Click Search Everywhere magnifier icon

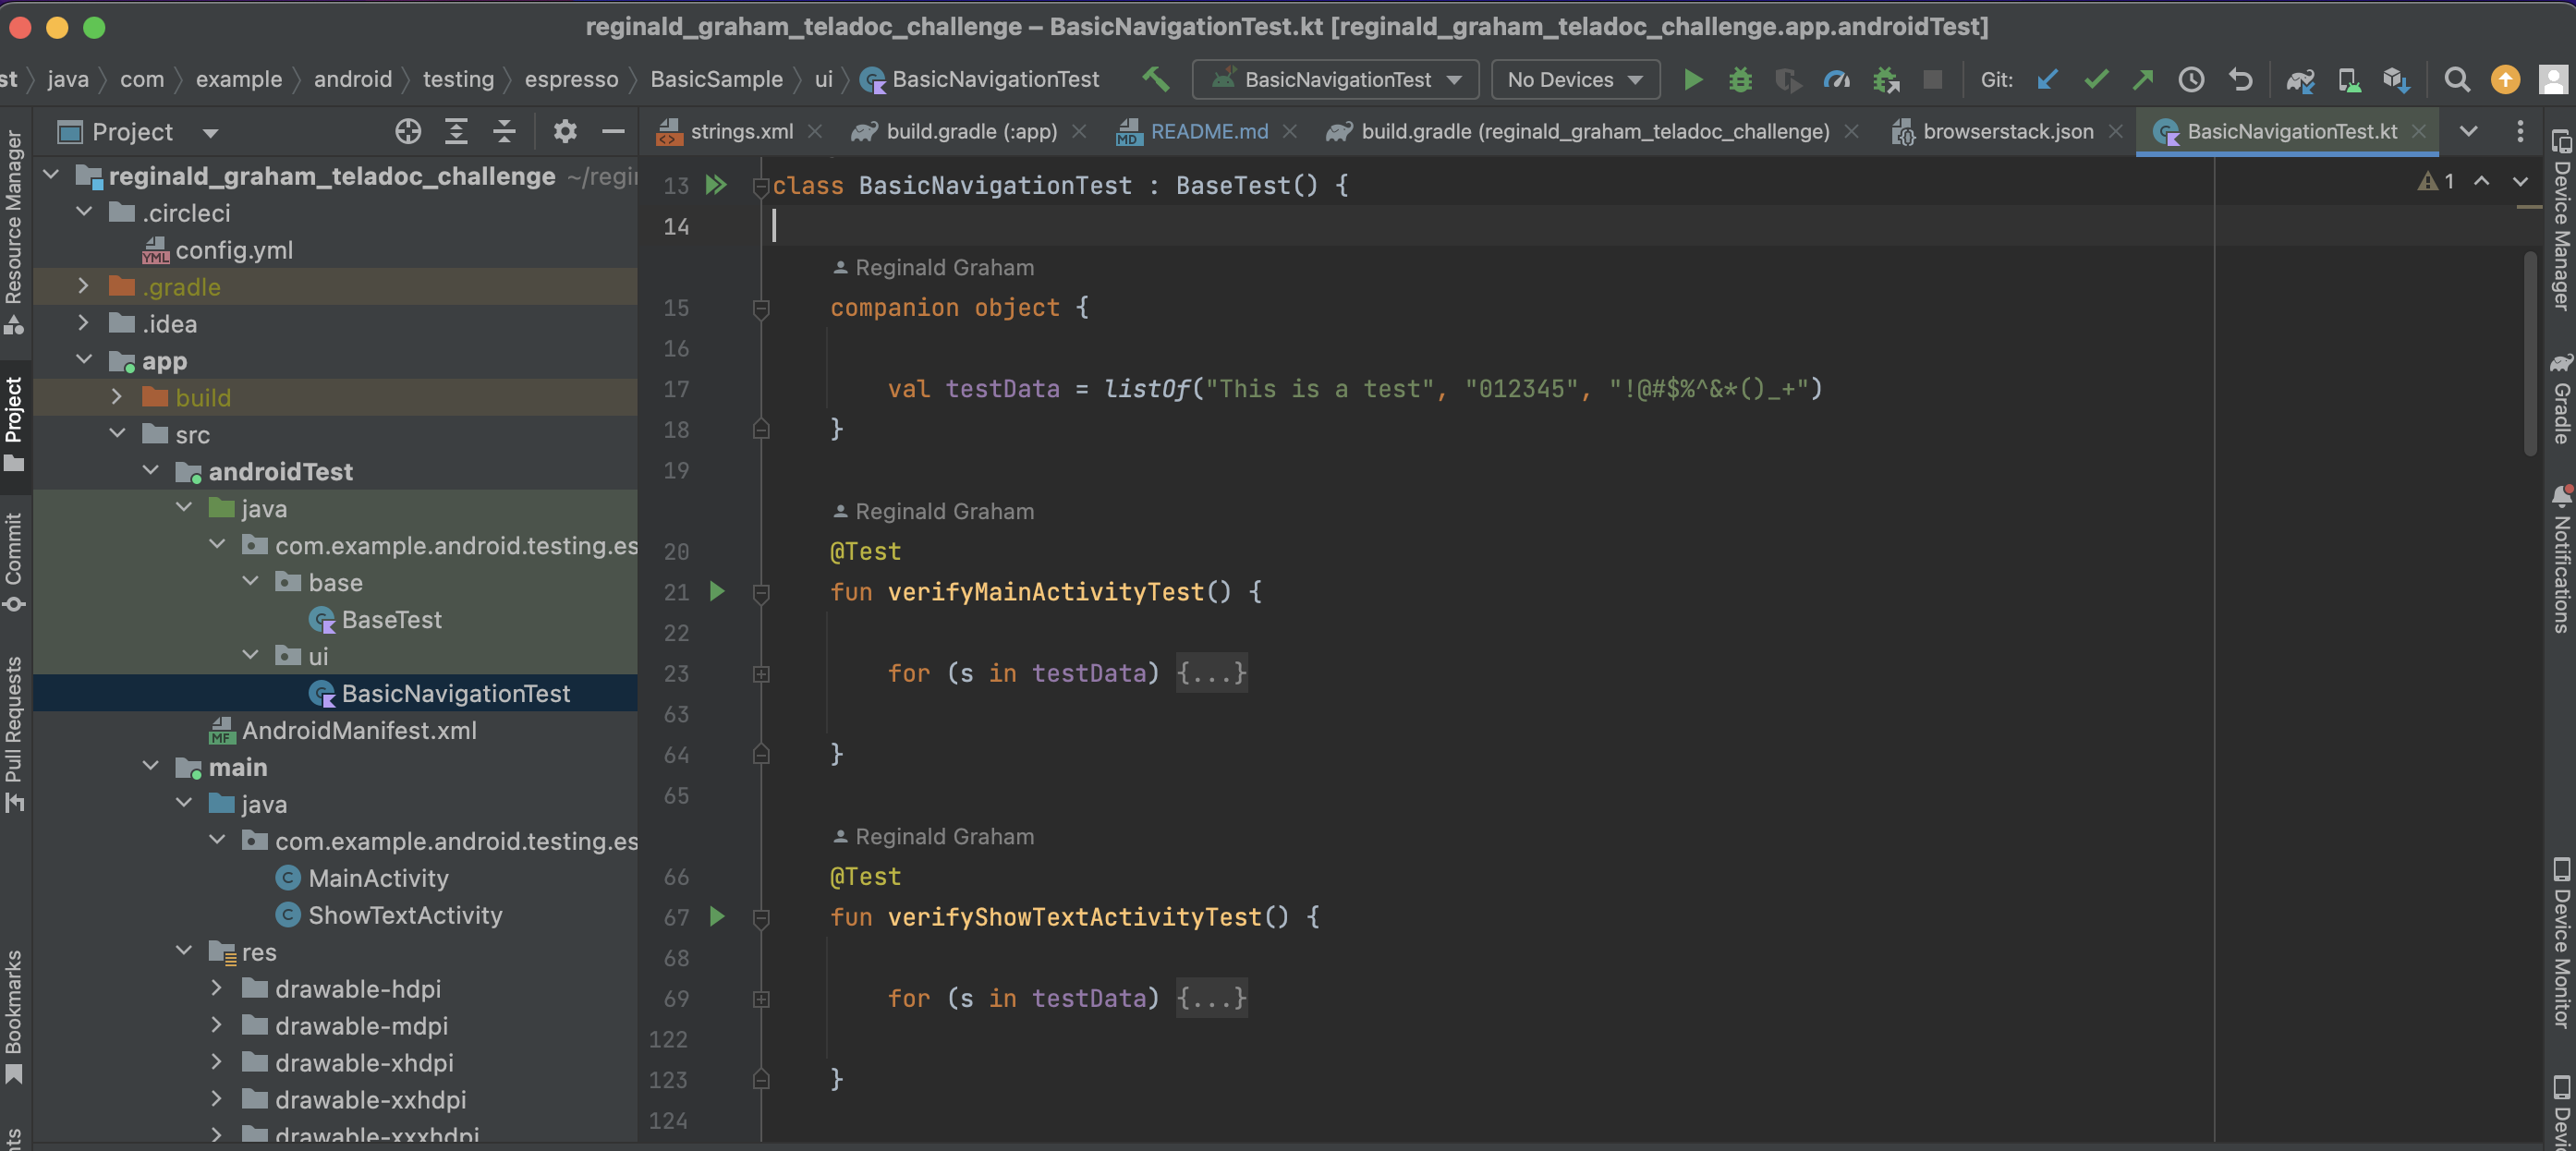pos(2456,79)
